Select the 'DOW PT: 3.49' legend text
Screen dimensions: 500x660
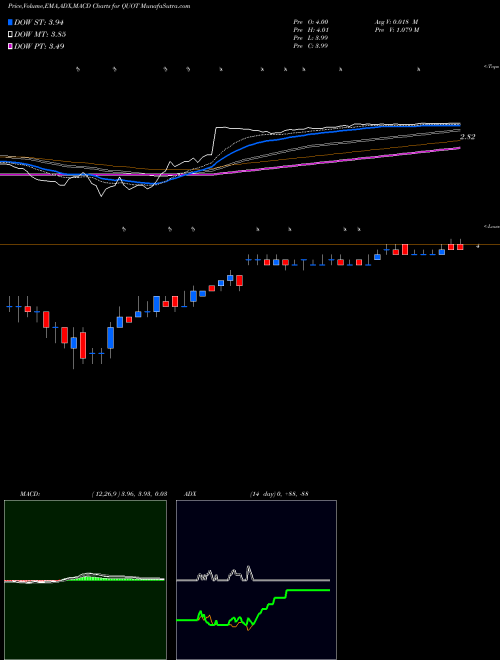(39, 46)
